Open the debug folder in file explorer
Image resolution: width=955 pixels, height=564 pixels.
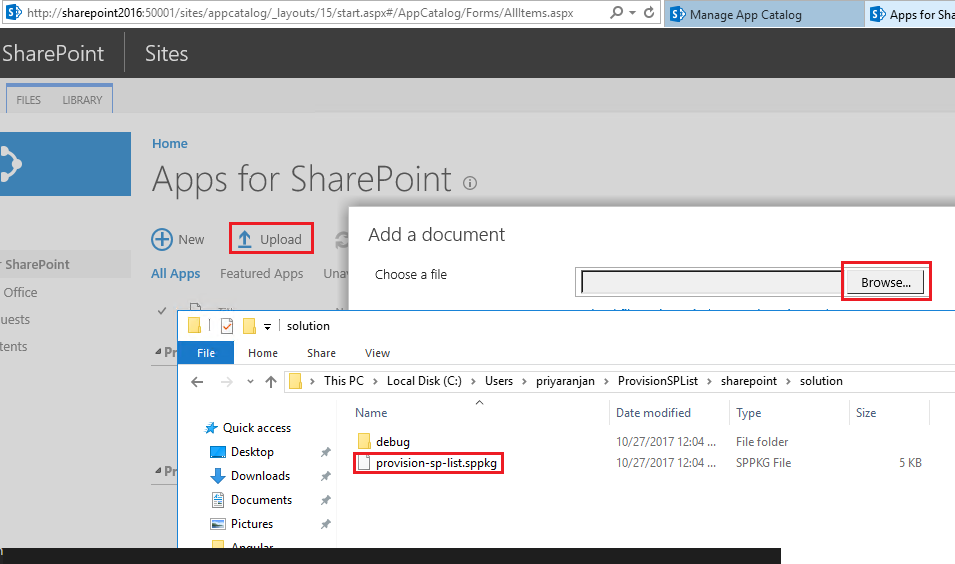click(x=392, y=442)
